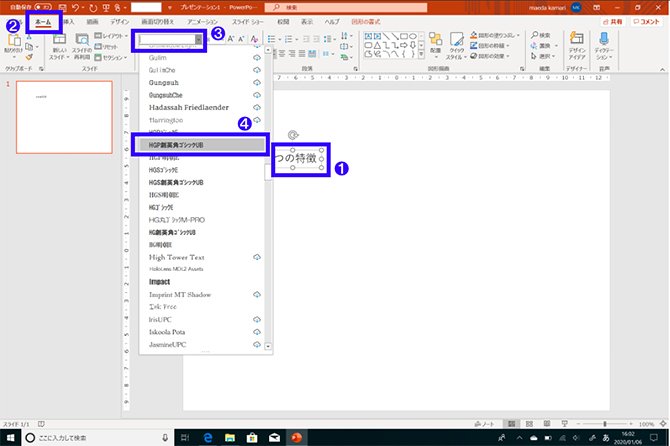Screen dimensions: 670x446
Task: Click the Paste clipboard icon
Action: [14, 41]
